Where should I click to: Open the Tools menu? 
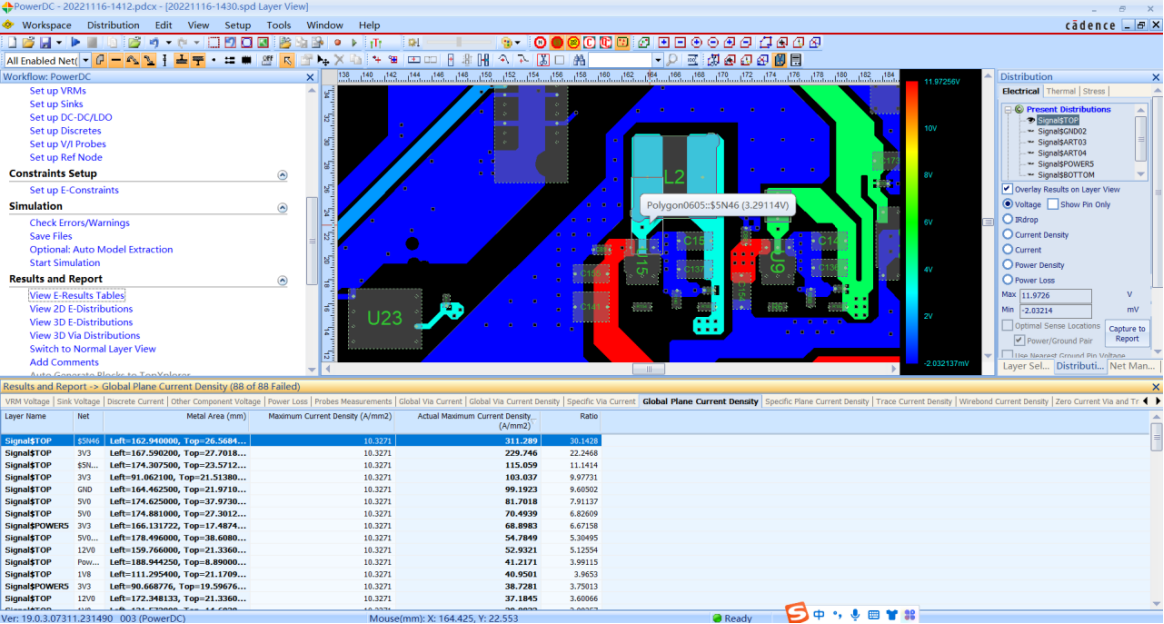coord(278,24)
